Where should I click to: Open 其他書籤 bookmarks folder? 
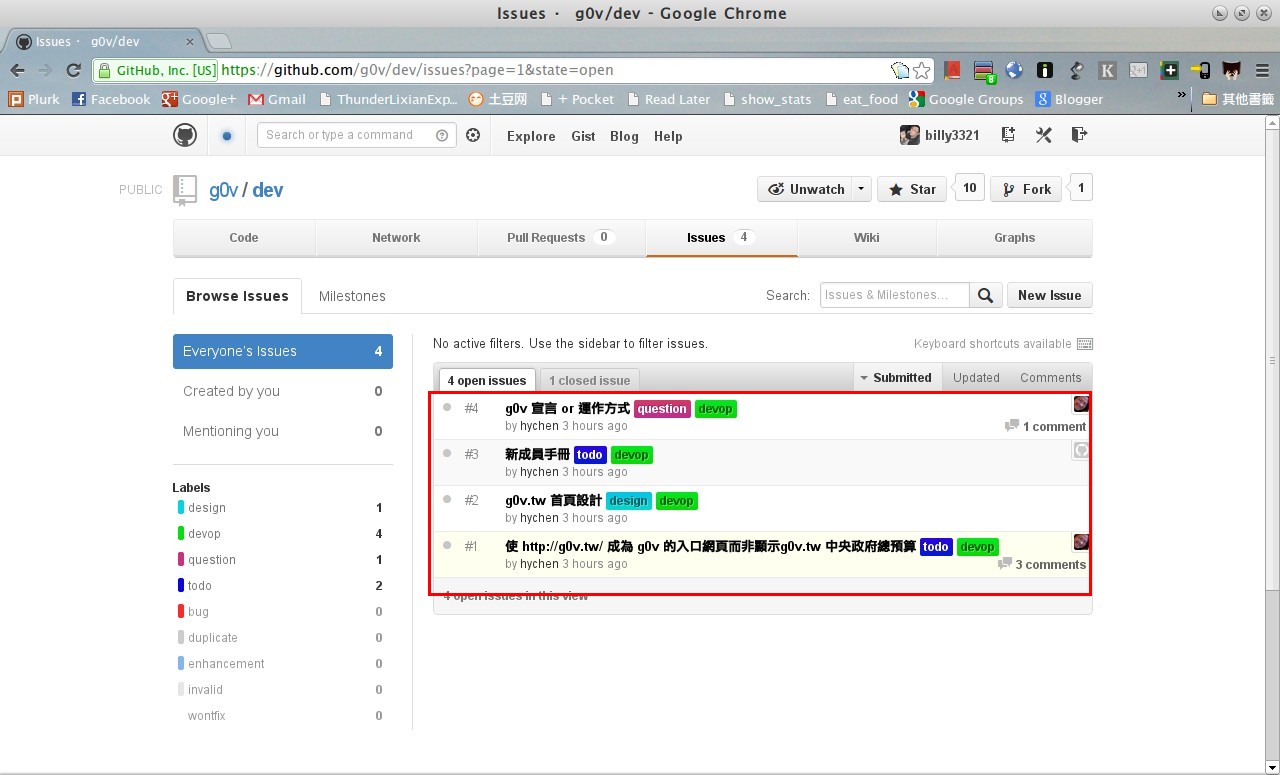click(x=1238, y=99)
